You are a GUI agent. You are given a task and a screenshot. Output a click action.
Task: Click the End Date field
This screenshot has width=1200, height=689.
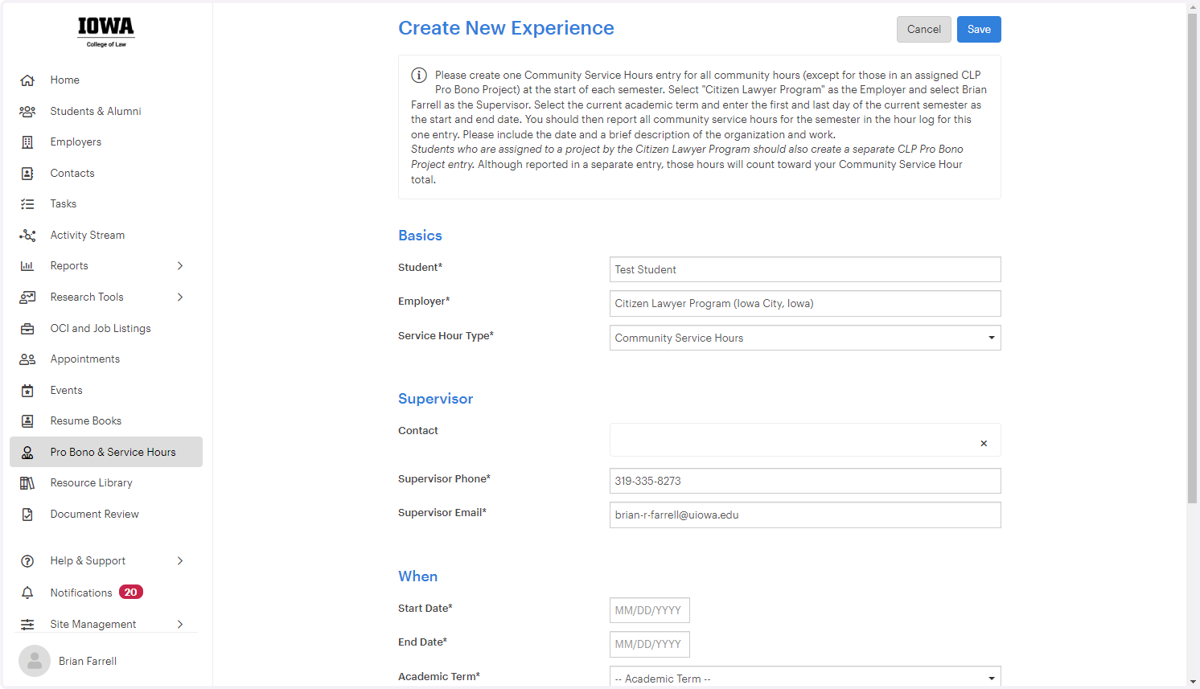tap(649, 645)
